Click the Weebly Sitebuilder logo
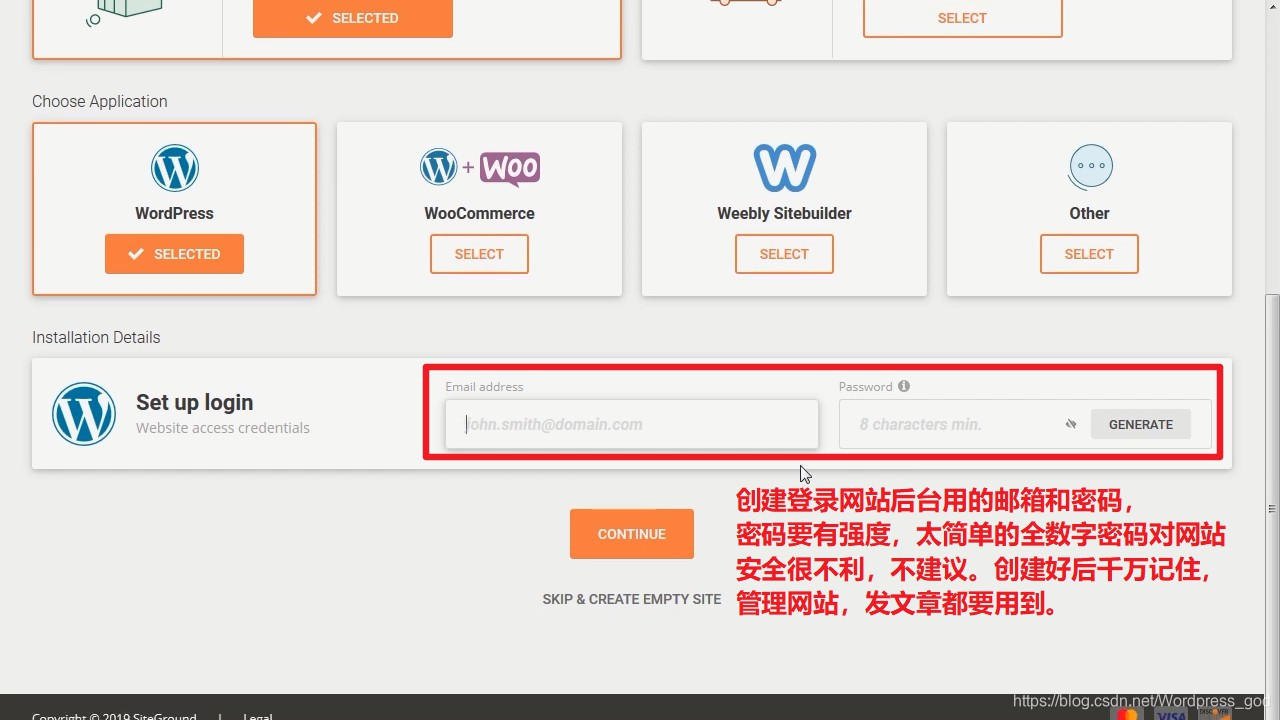 tap(785, 167)
